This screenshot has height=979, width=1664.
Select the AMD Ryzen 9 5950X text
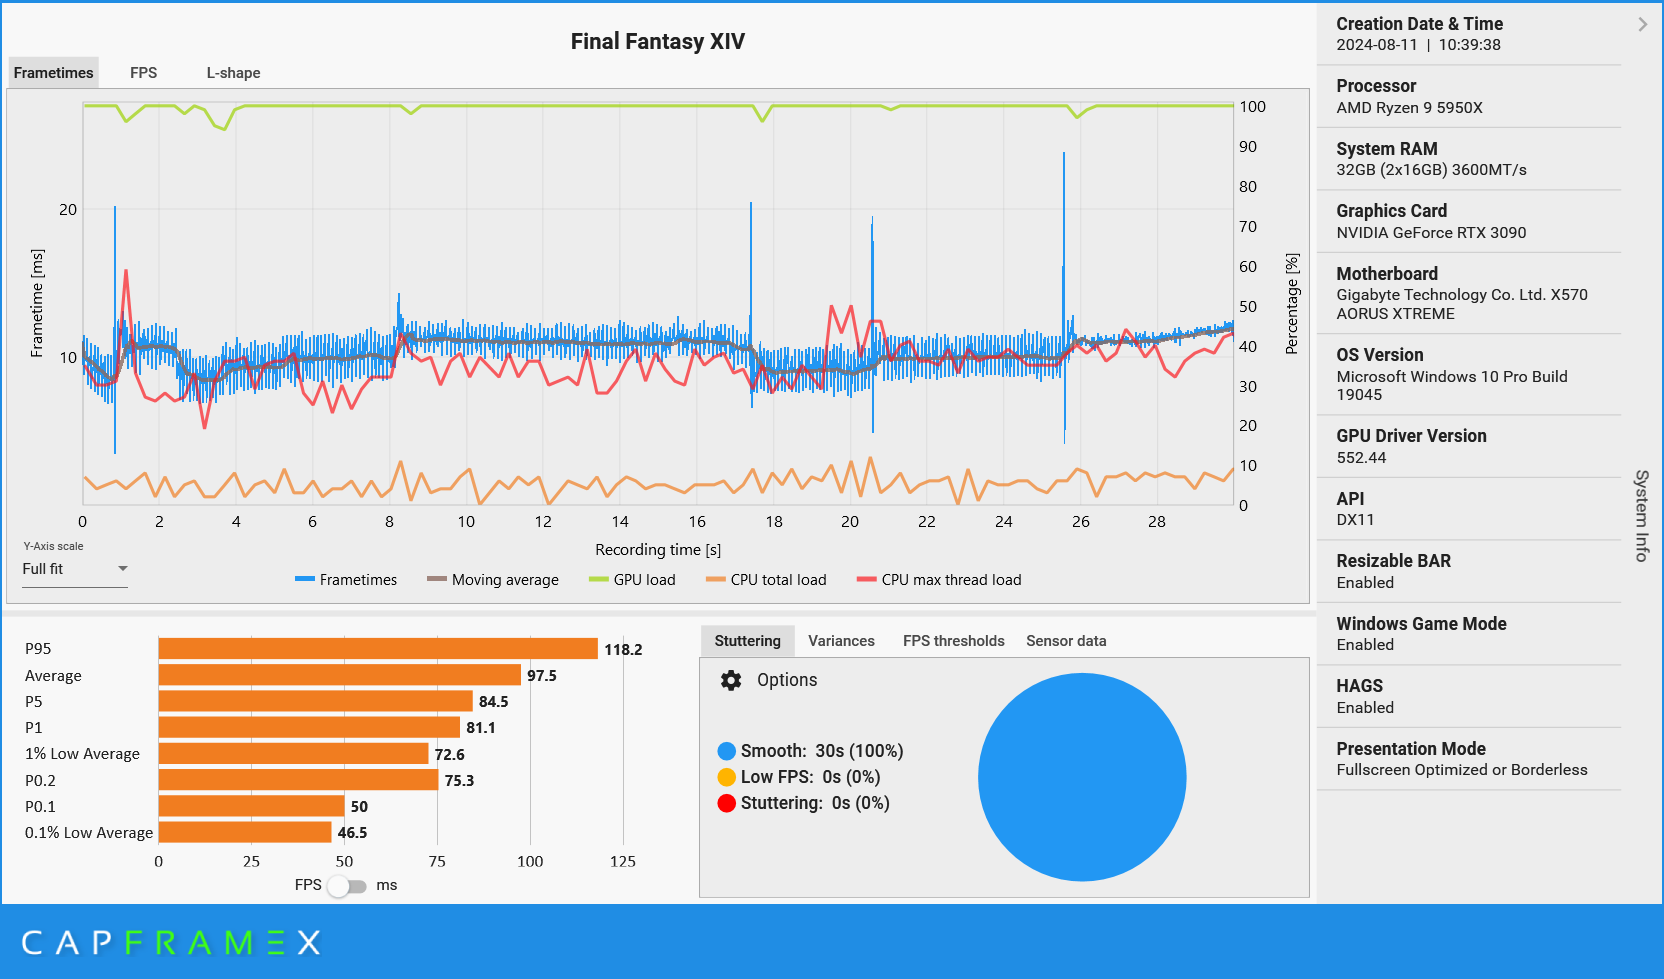1409,108
